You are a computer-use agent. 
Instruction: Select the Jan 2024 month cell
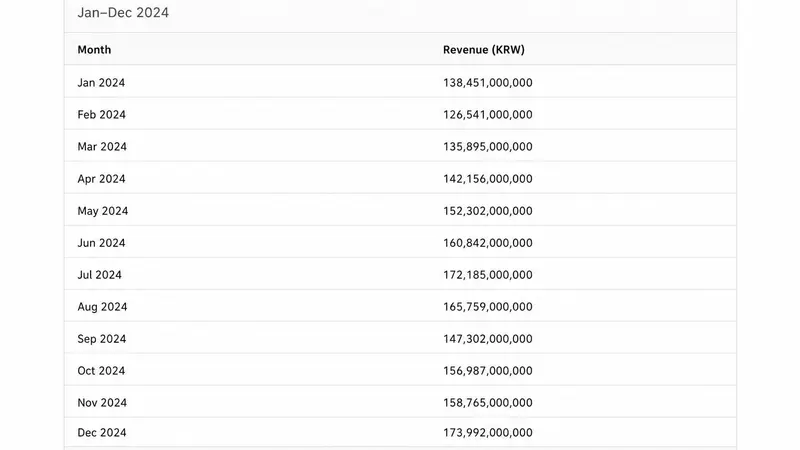pyautogui.click(x=101, y=83)
